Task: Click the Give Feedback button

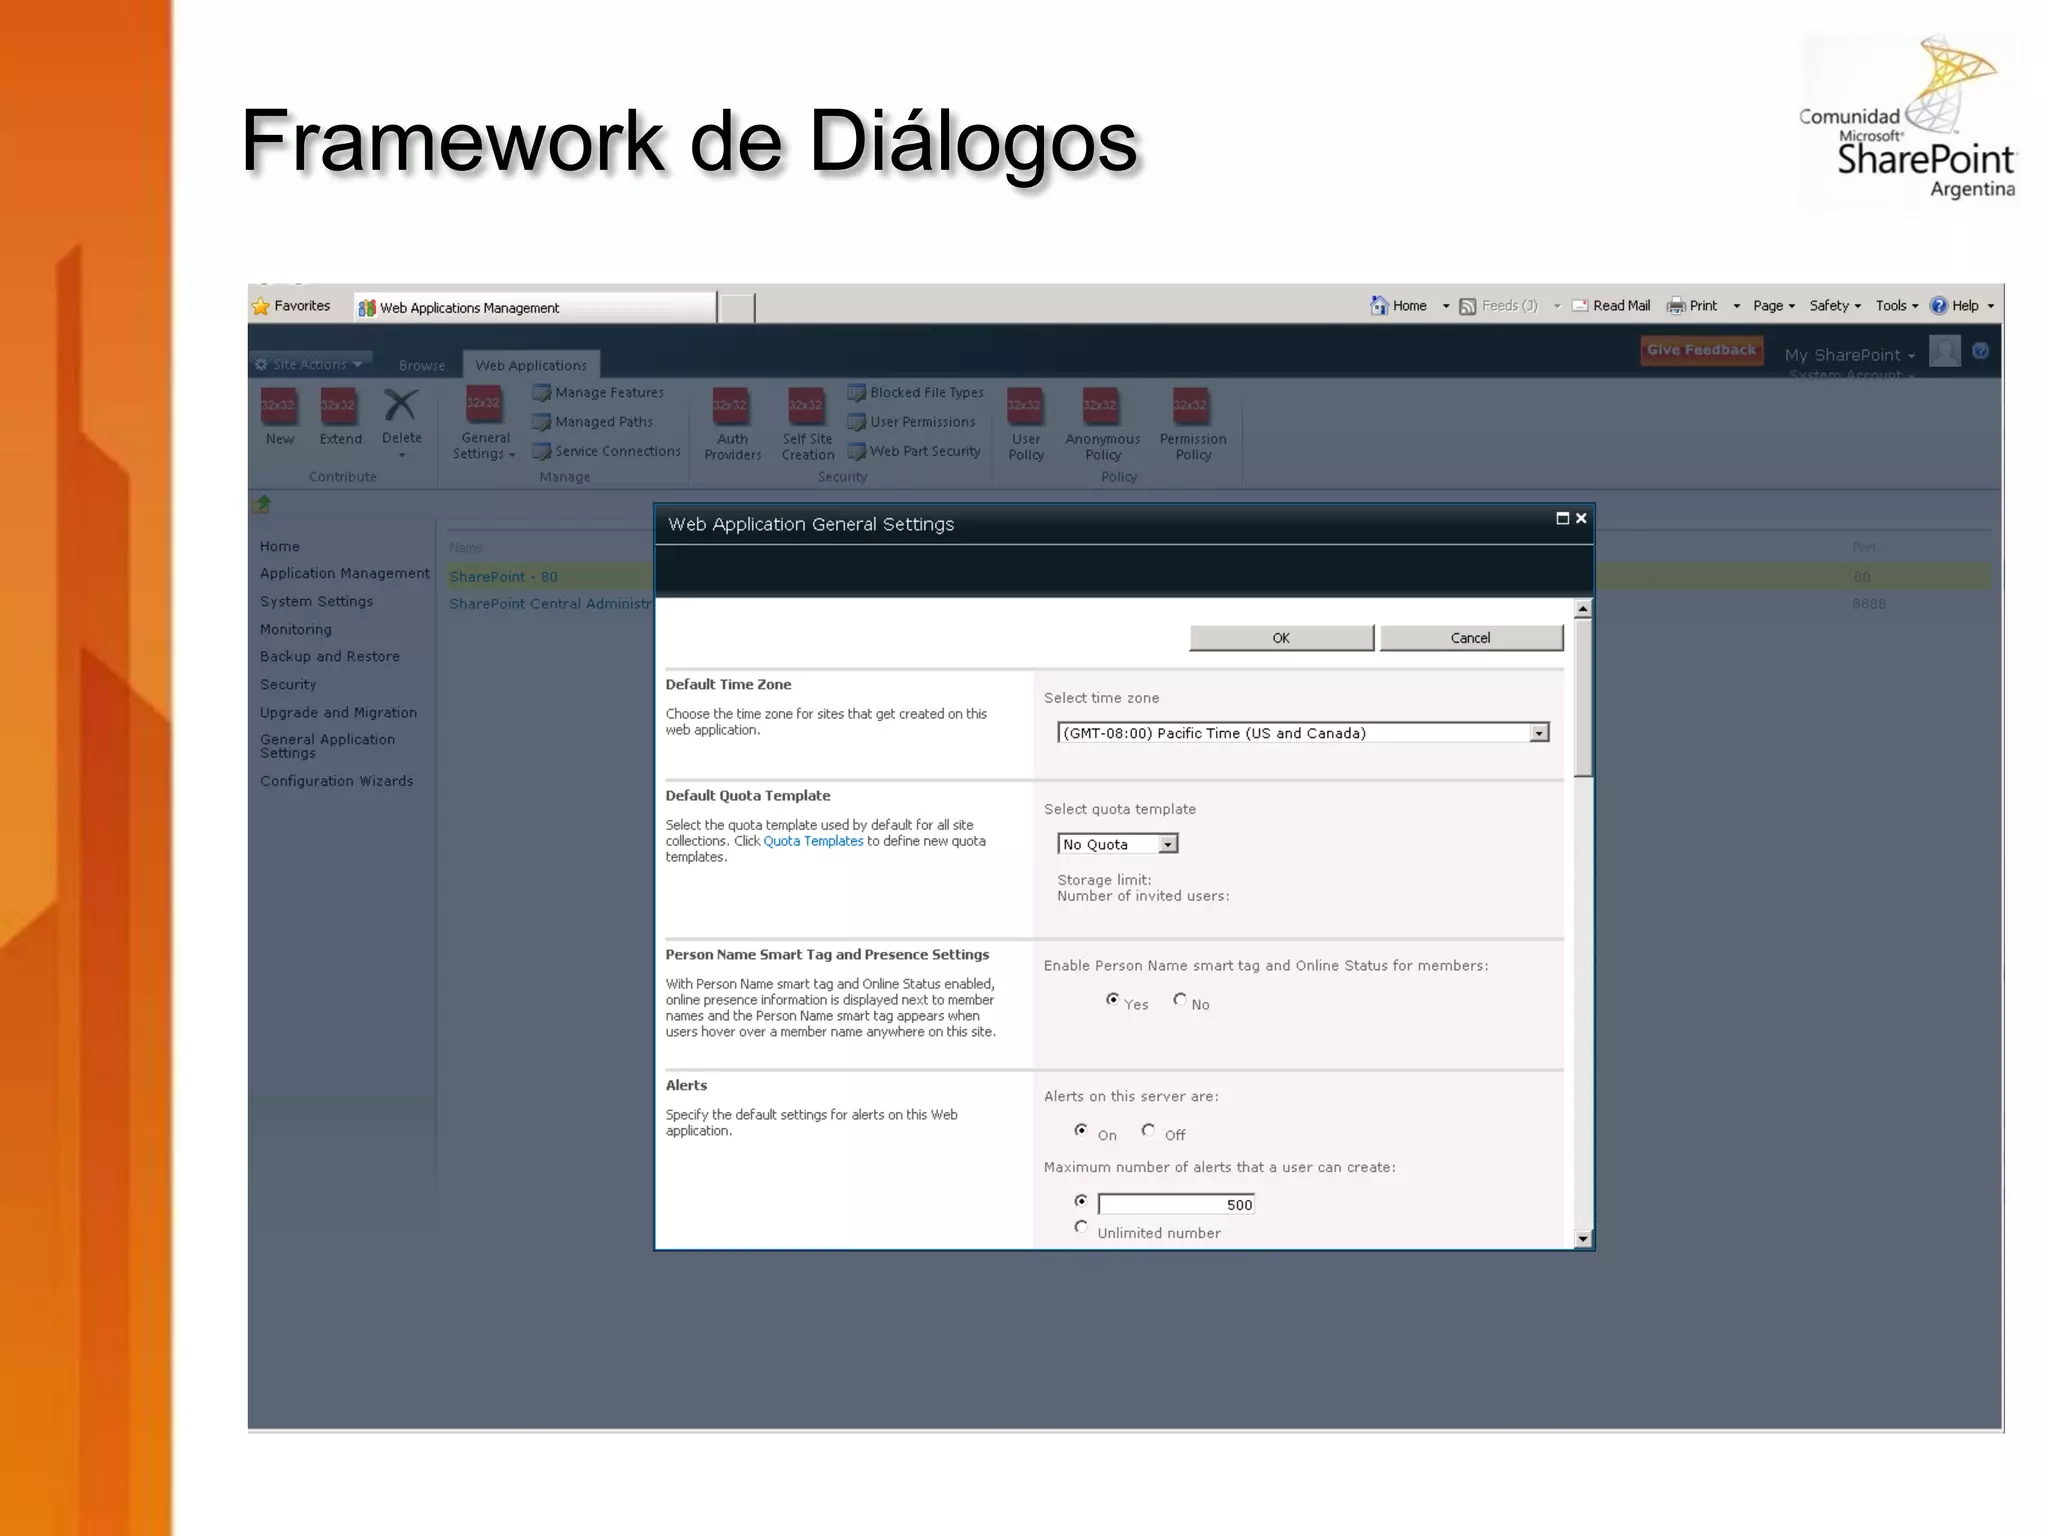Action: [1701, 350]
